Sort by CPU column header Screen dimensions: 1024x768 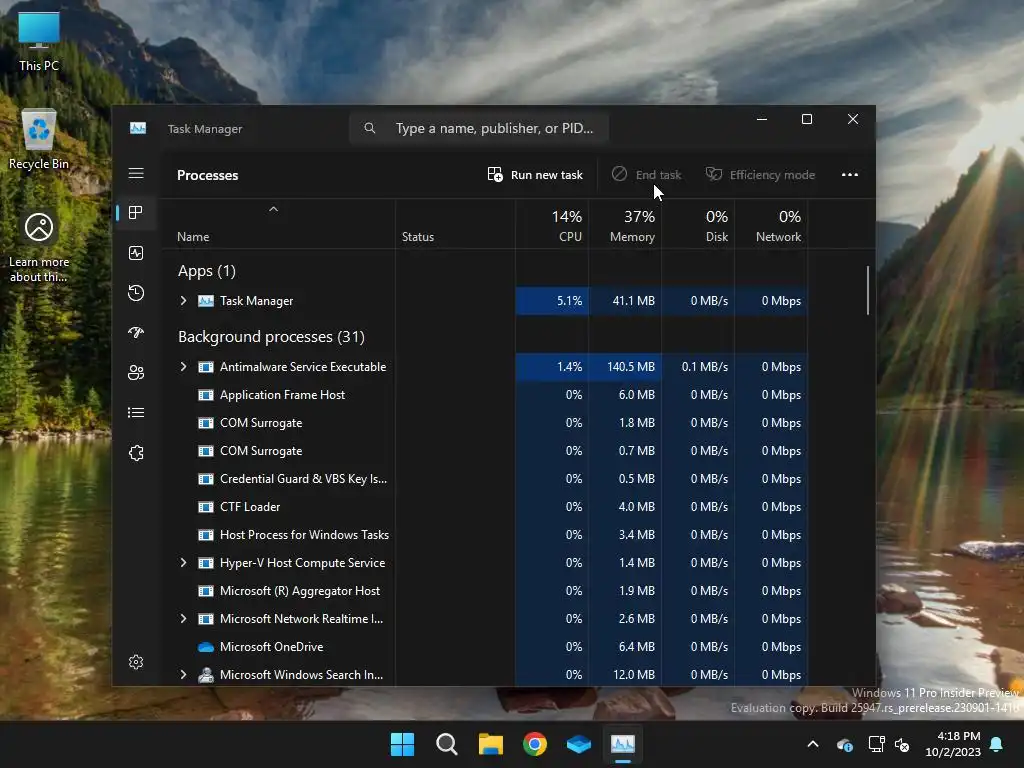[x=552, y=225]
